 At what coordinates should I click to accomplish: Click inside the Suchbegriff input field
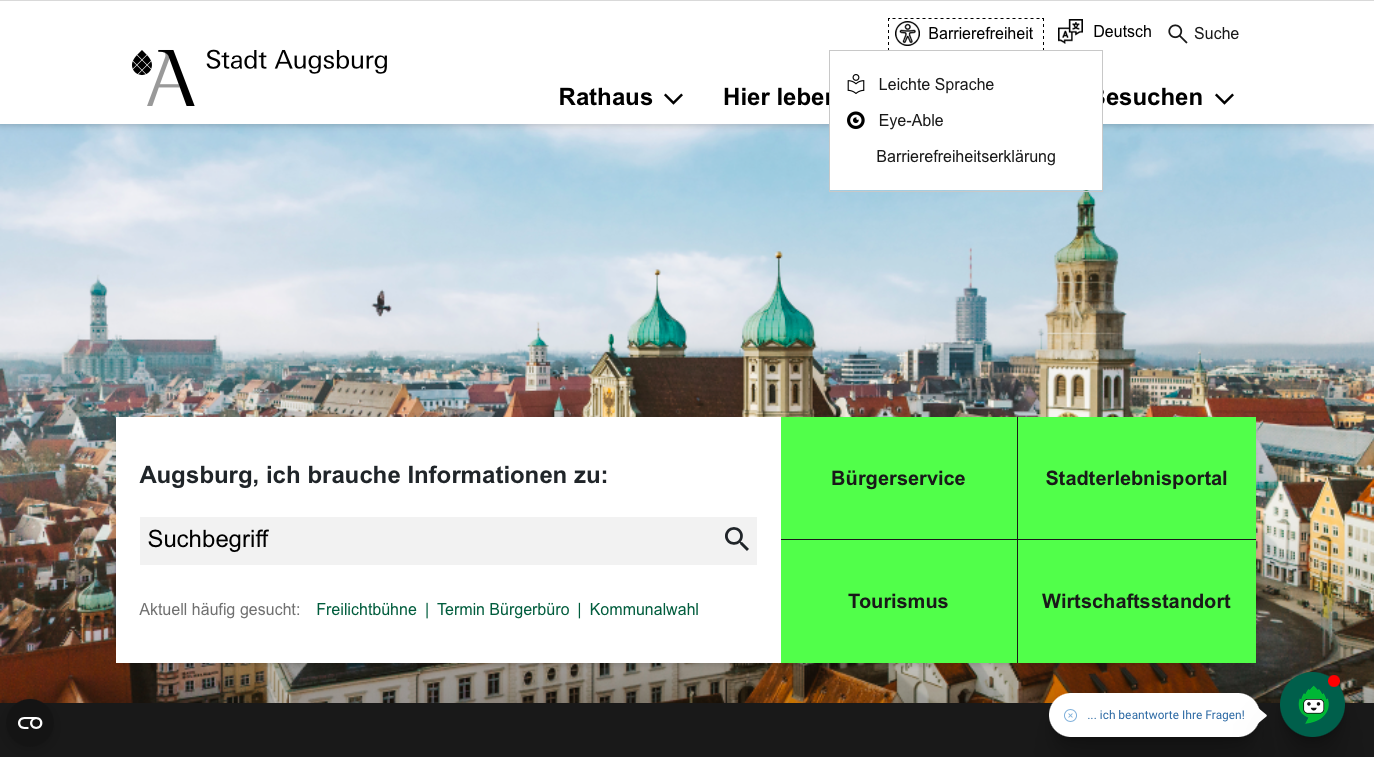[400, 539]
